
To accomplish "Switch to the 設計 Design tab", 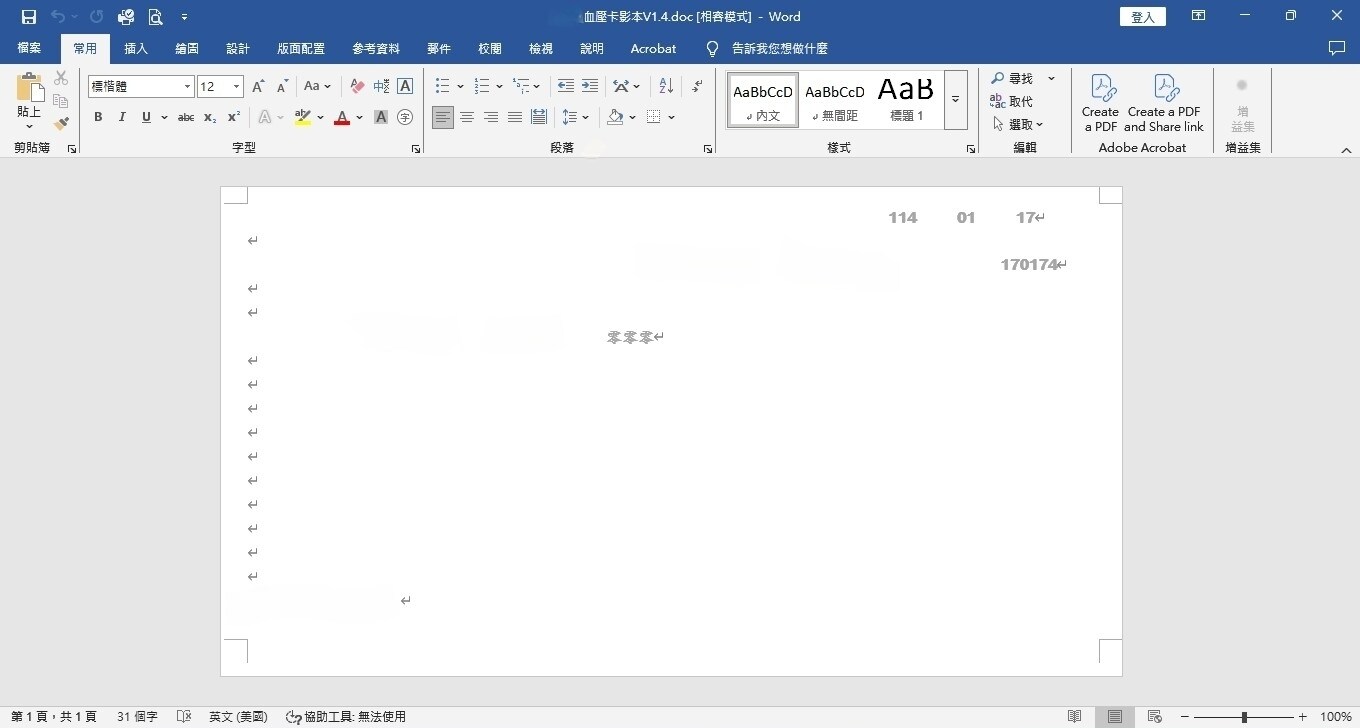I will (x=238, y=48).
